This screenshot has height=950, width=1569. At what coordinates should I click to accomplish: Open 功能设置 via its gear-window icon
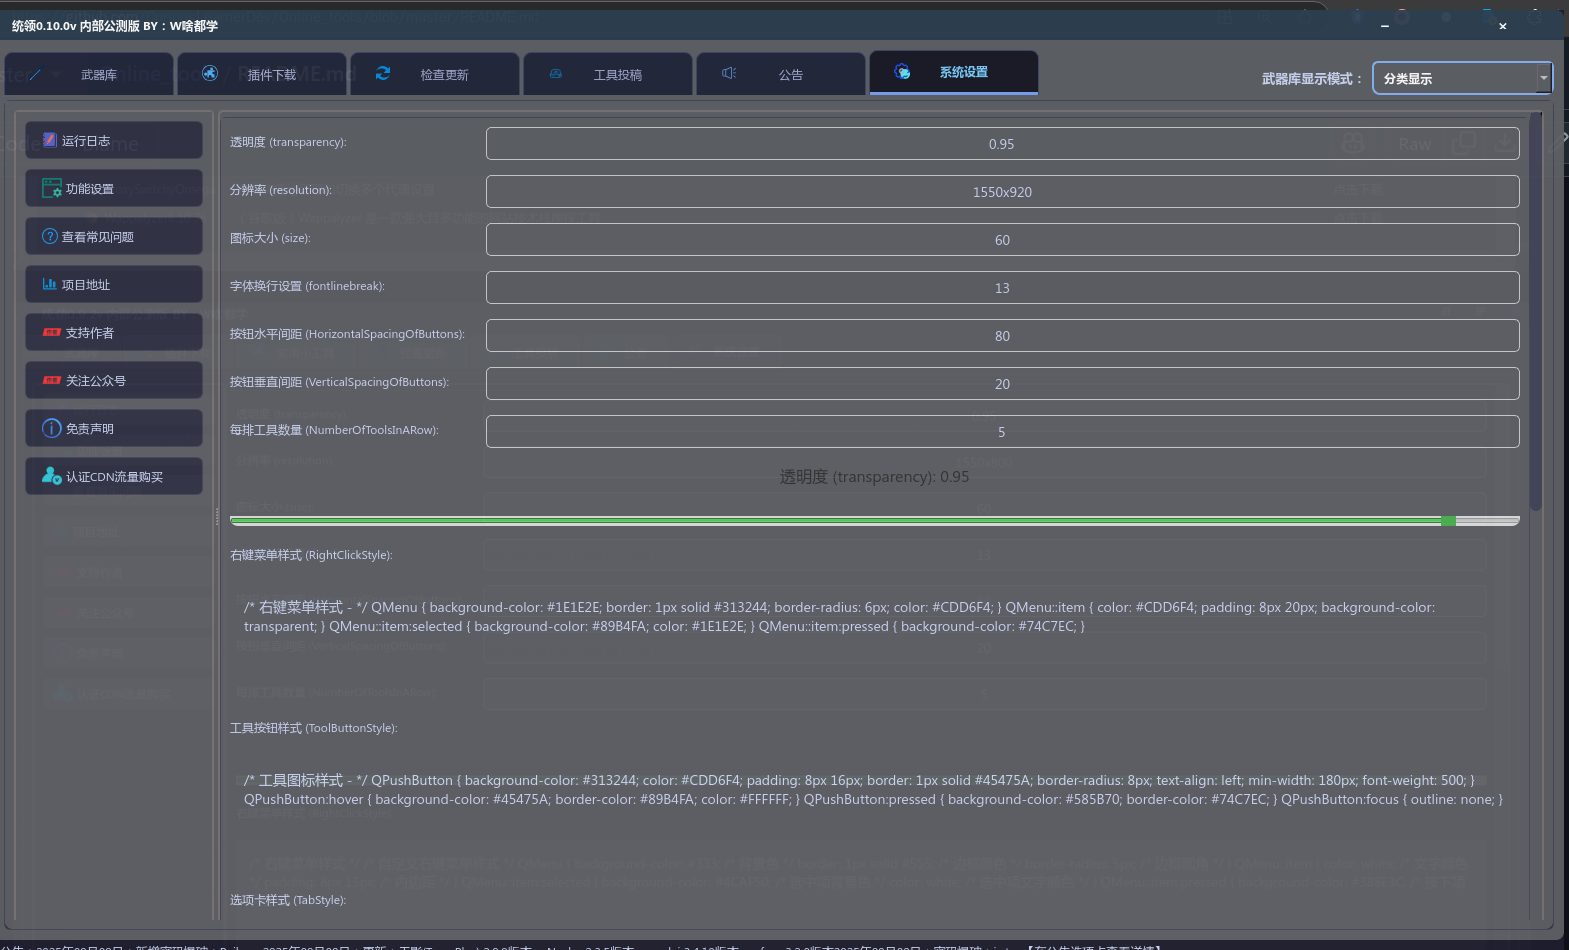pos(51,188)
